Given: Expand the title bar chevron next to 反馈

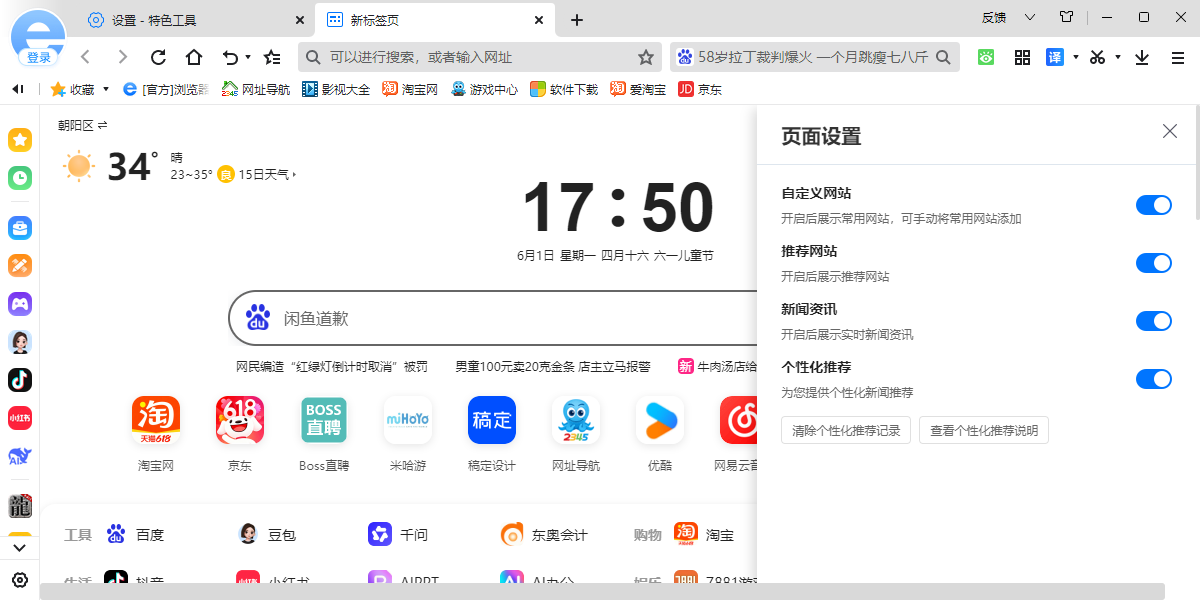Looking at the screenshot, I should [x=1030, y=17].
